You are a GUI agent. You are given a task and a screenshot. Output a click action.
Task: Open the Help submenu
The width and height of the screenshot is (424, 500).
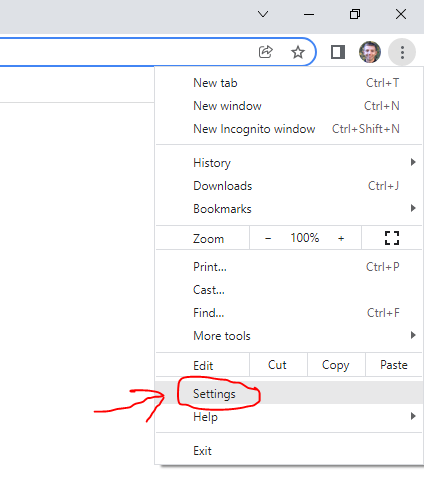point(289,416)
